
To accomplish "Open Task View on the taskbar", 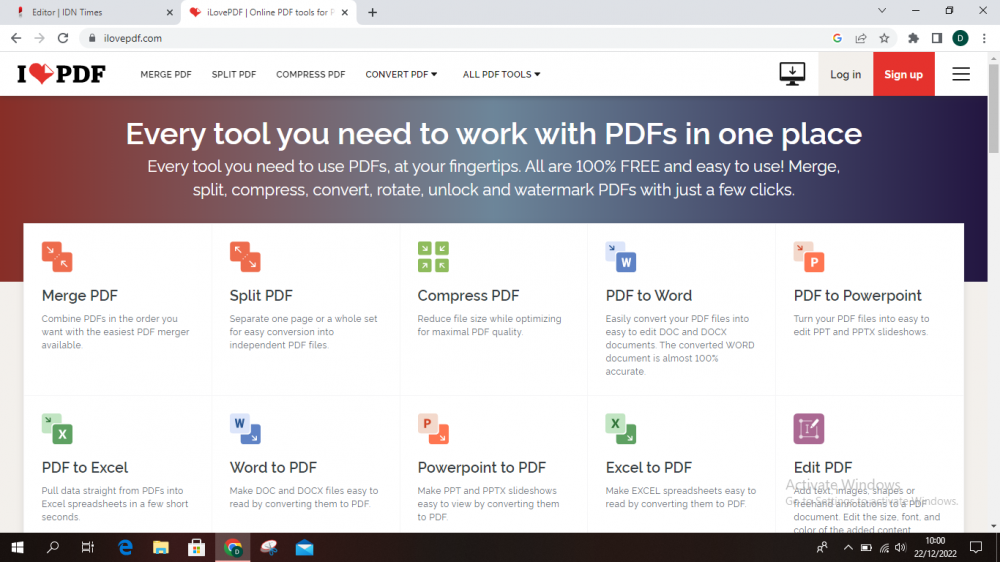I will (88, 547).
